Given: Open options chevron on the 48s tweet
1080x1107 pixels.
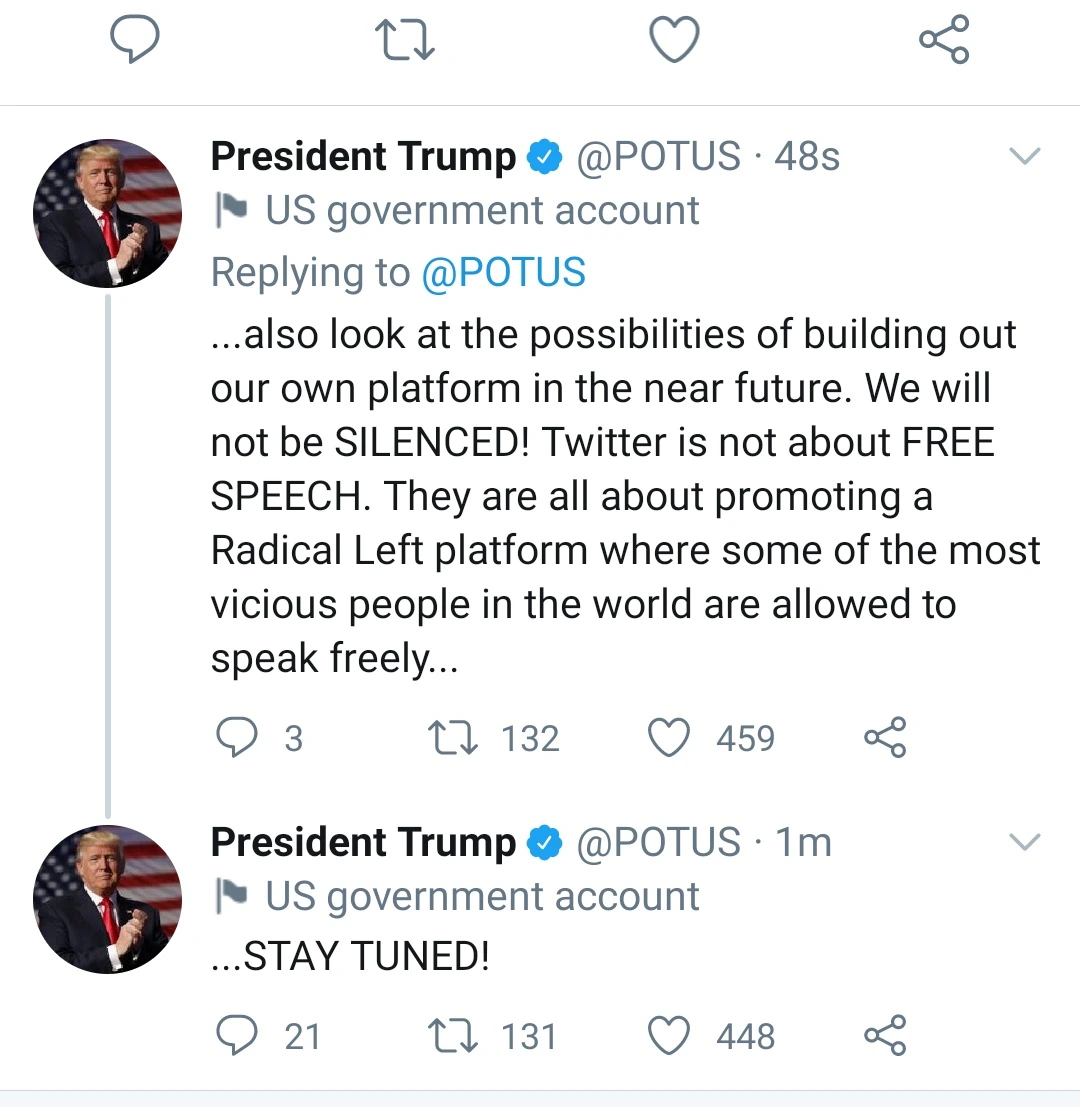Looking at the screenshot, I should tap(1025, 155).
